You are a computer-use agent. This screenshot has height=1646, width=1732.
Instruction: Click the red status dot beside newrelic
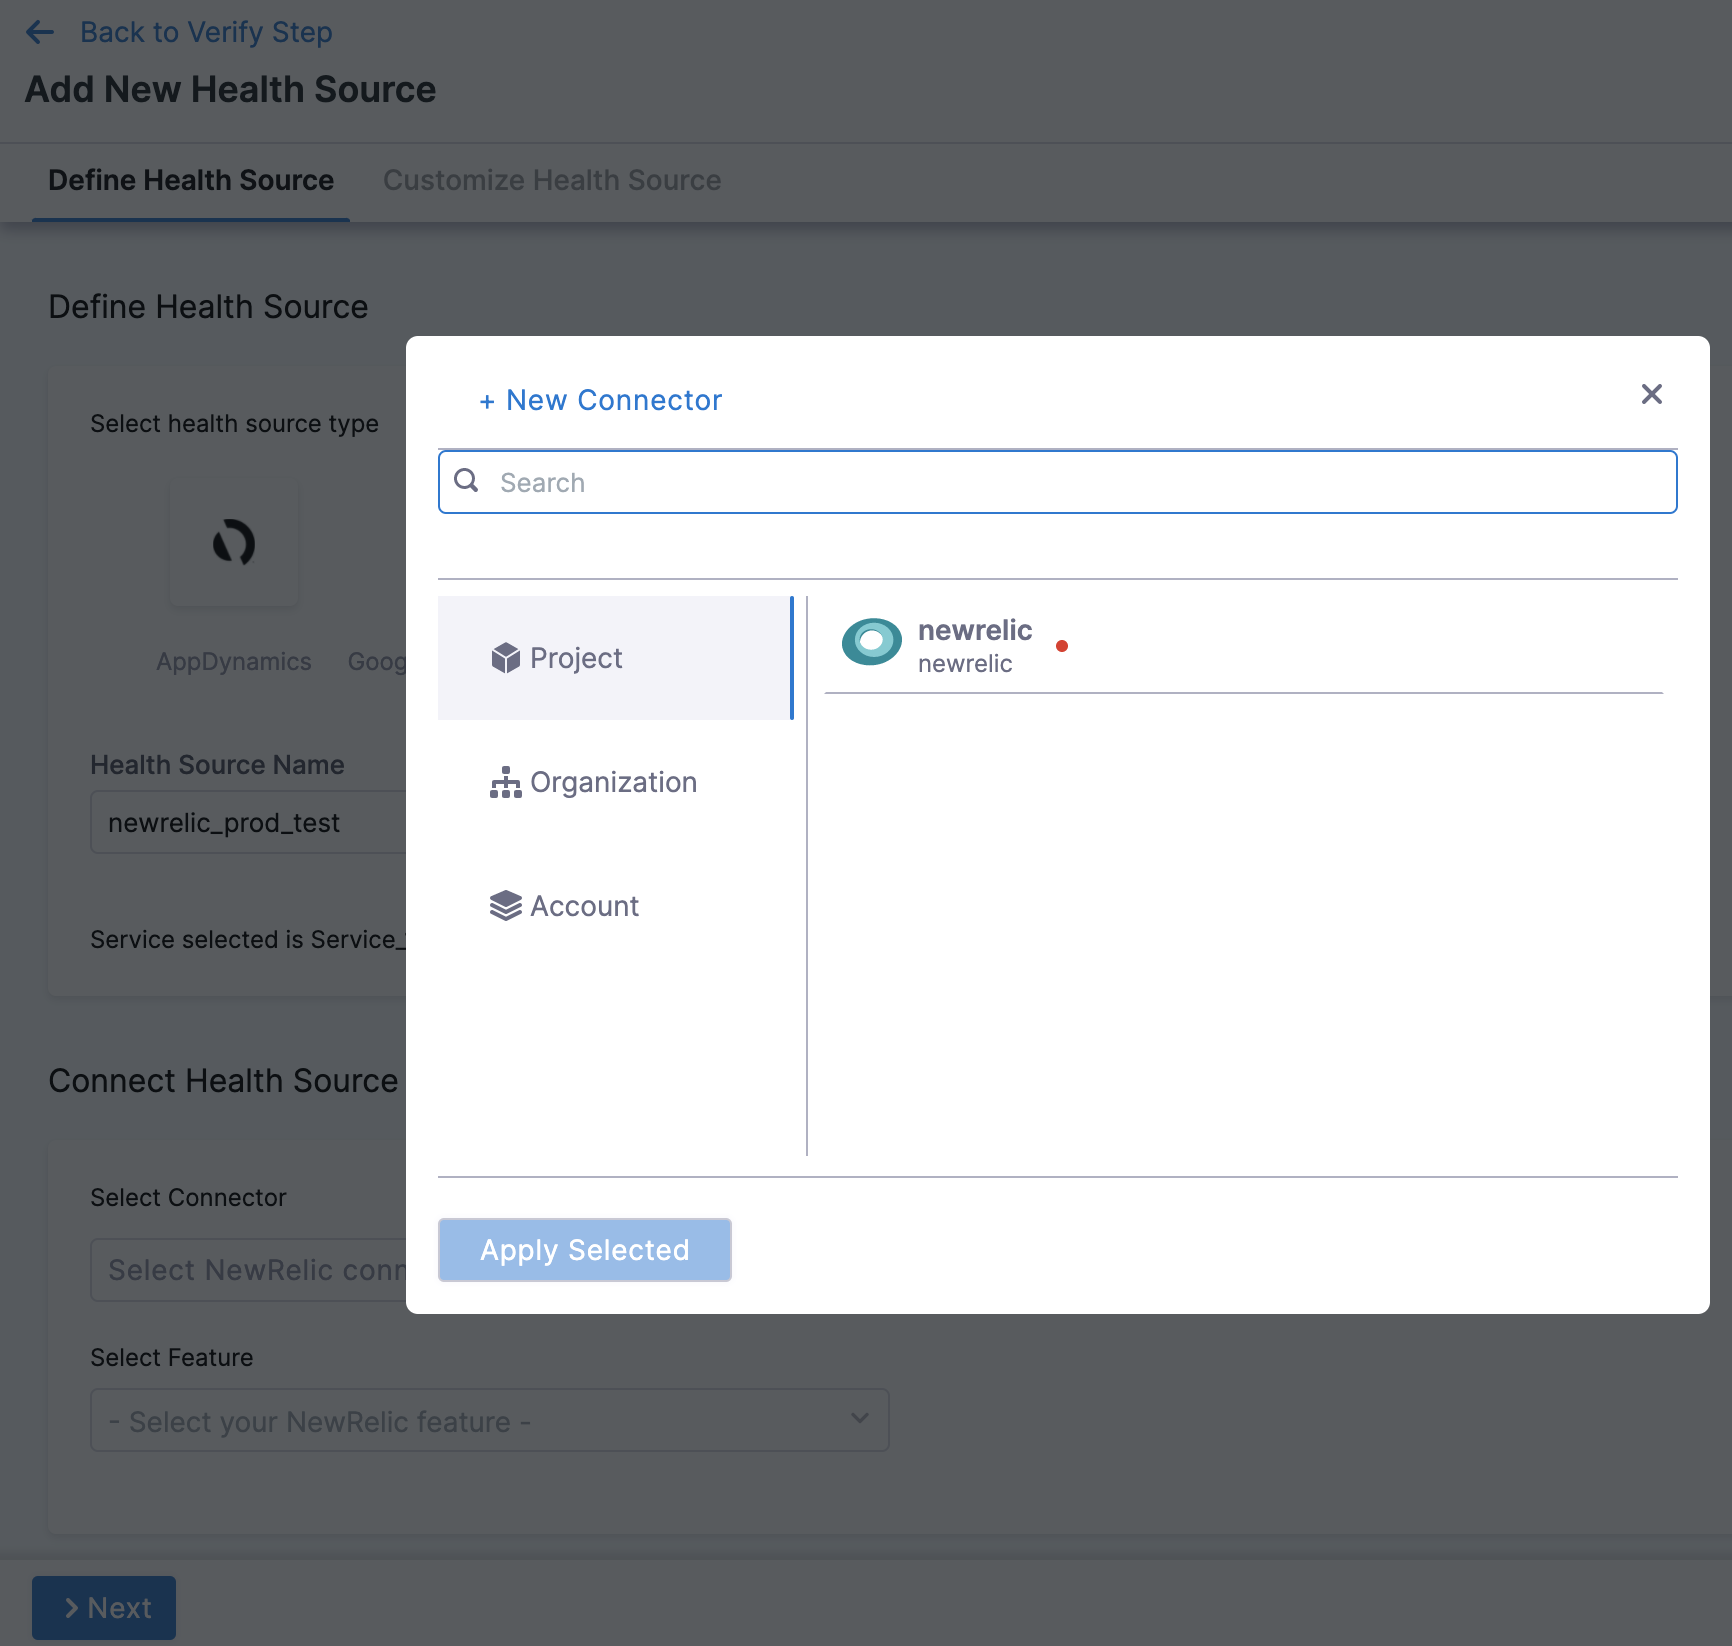point(1061,646)
